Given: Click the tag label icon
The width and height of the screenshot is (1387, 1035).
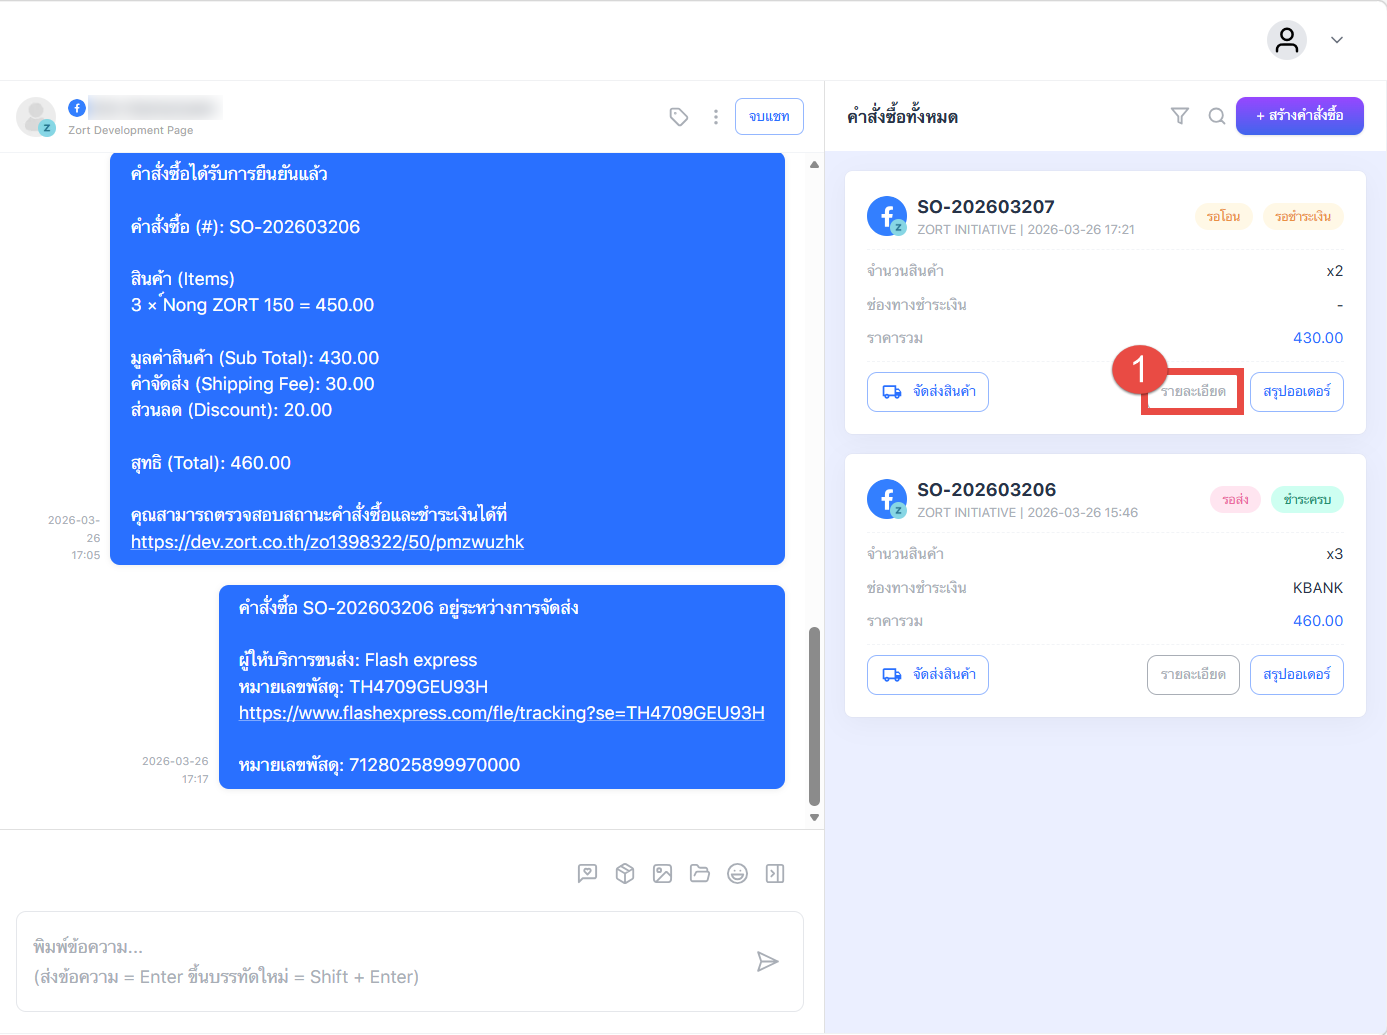Looking at the screenshot, I should click(679, 117).
